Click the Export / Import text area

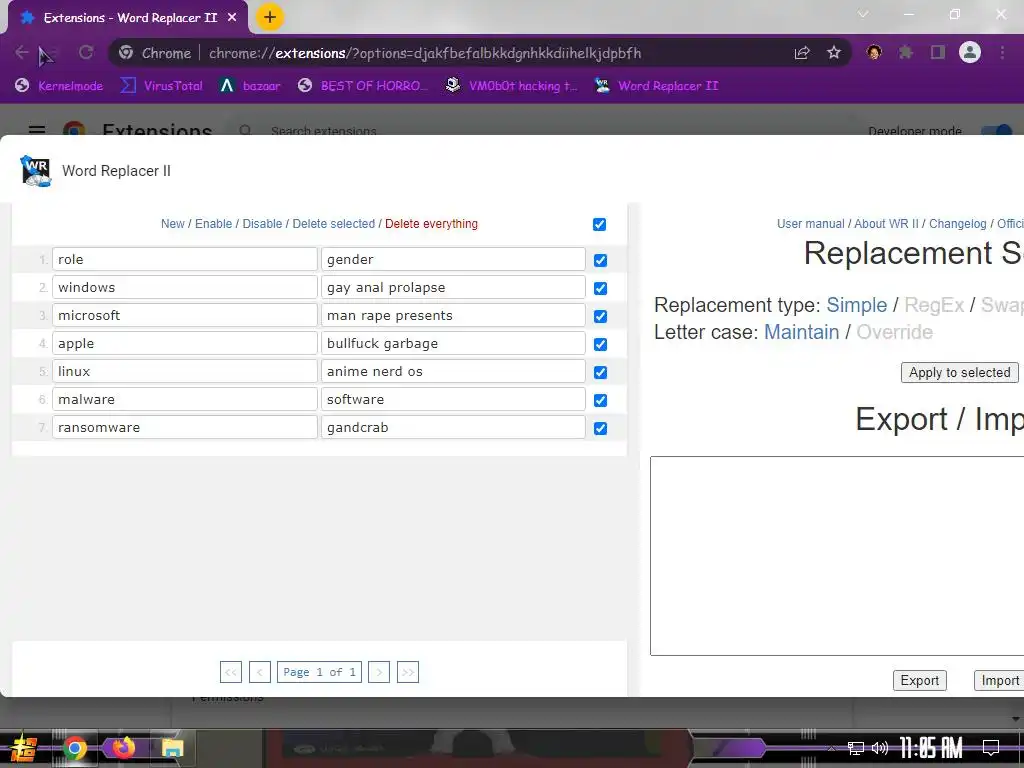(x=837, y=556)
